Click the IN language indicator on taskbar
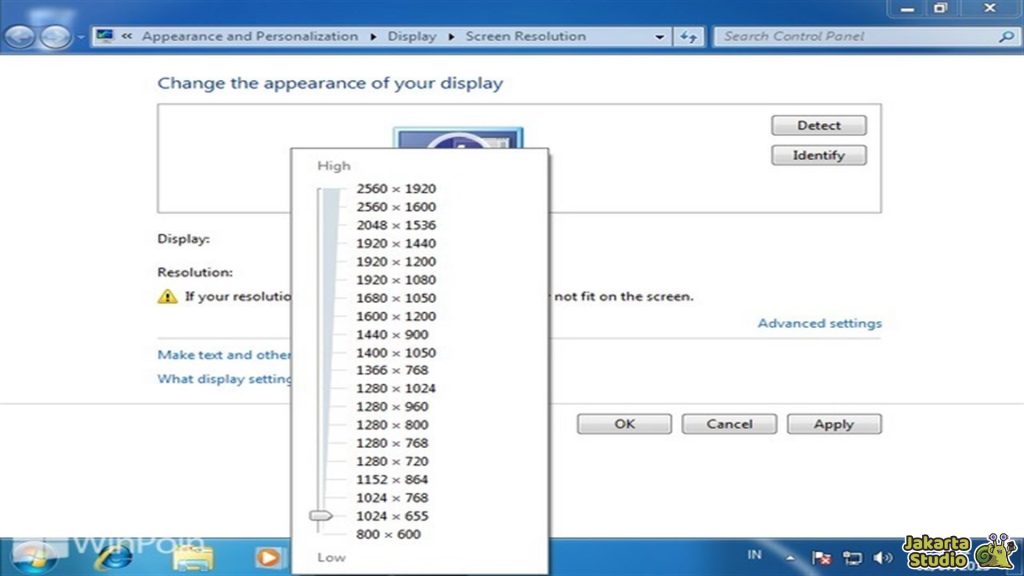1024x576 pixels. click(x=755, y=556)
